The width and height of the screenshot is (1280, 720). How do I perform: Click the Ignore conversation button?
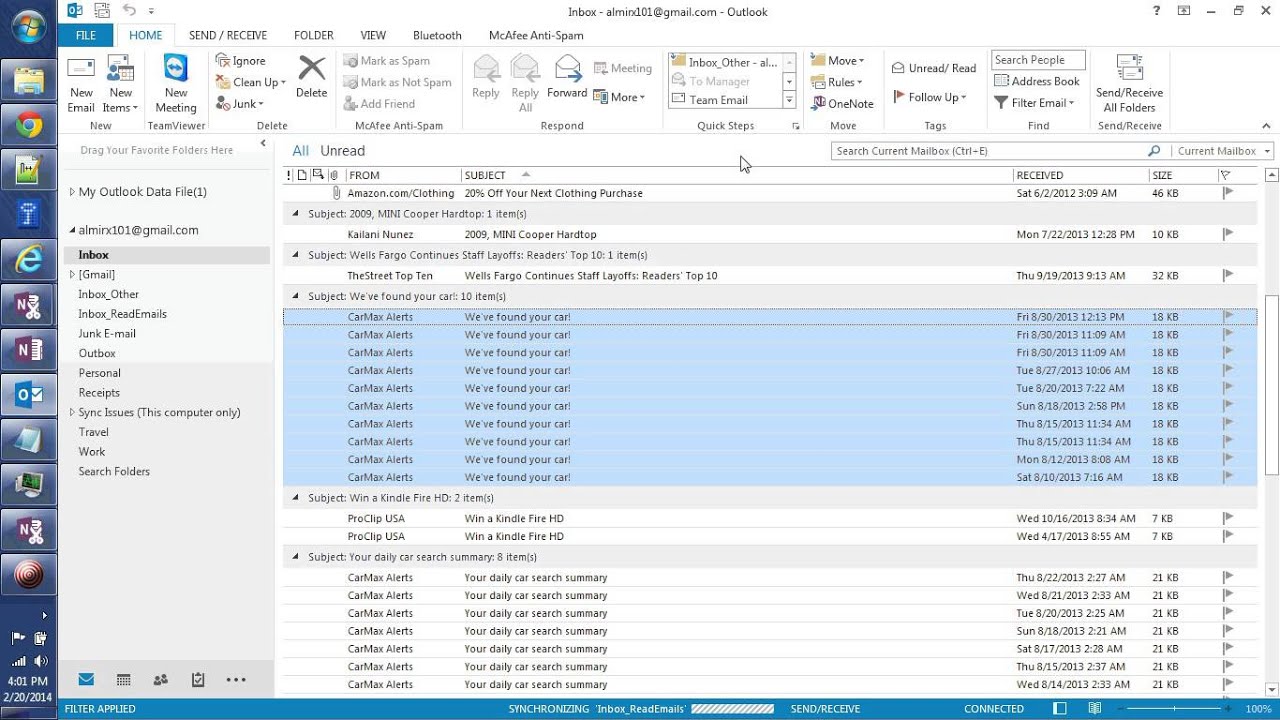241,61
